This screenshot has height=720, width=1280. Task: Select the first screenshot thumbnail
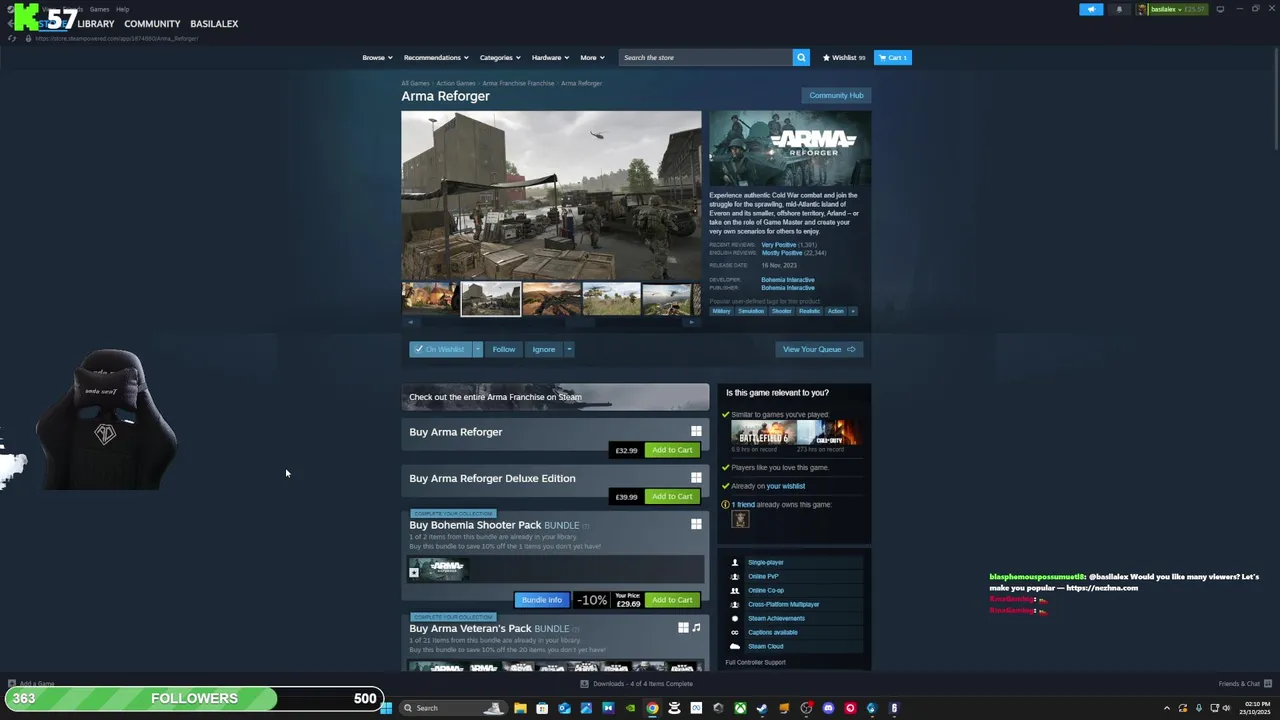pyautogui.click(x=430, y=299)
